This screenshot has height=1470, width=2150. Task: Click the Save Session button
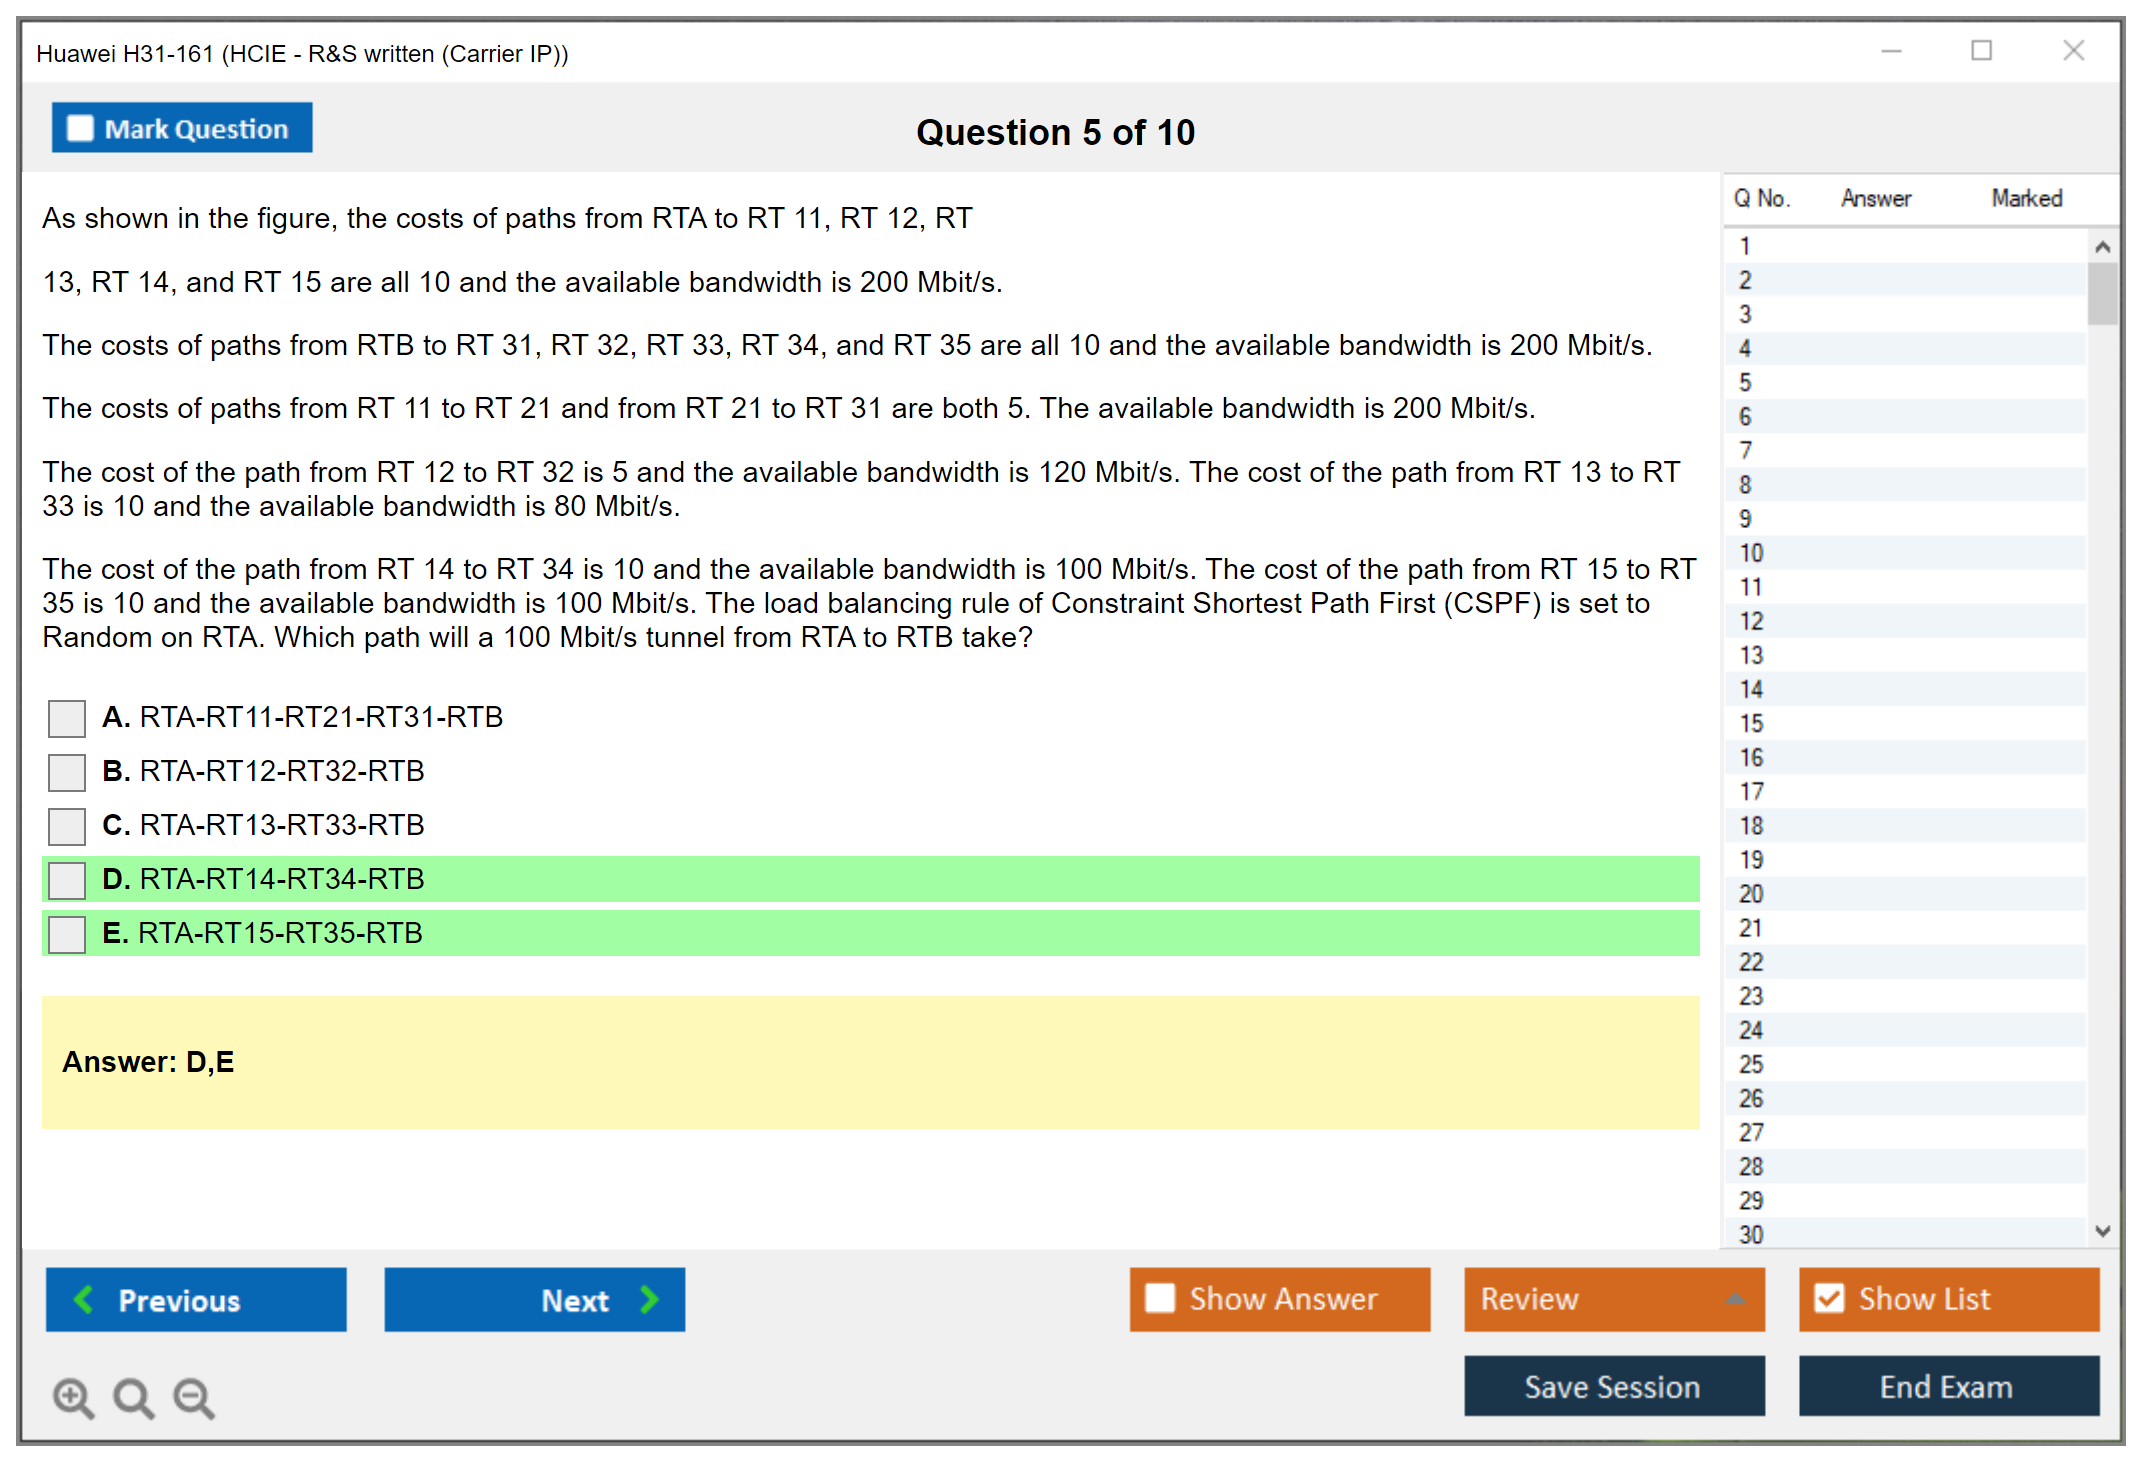click(x=1613, y=1386)
